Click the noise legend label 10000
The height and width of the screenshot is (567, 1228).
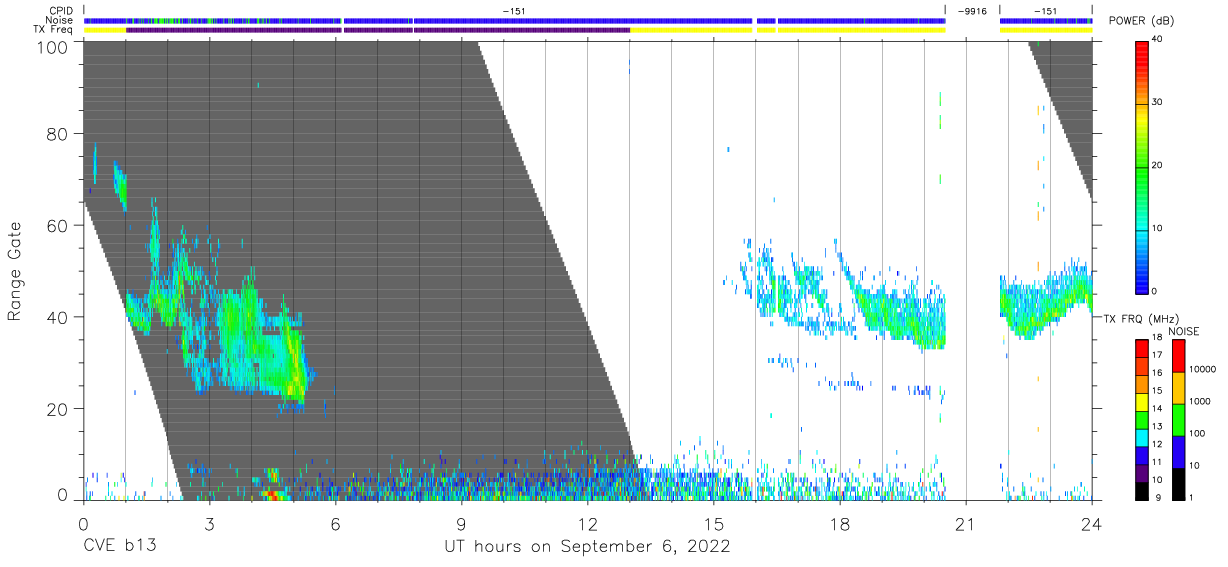1202,371
